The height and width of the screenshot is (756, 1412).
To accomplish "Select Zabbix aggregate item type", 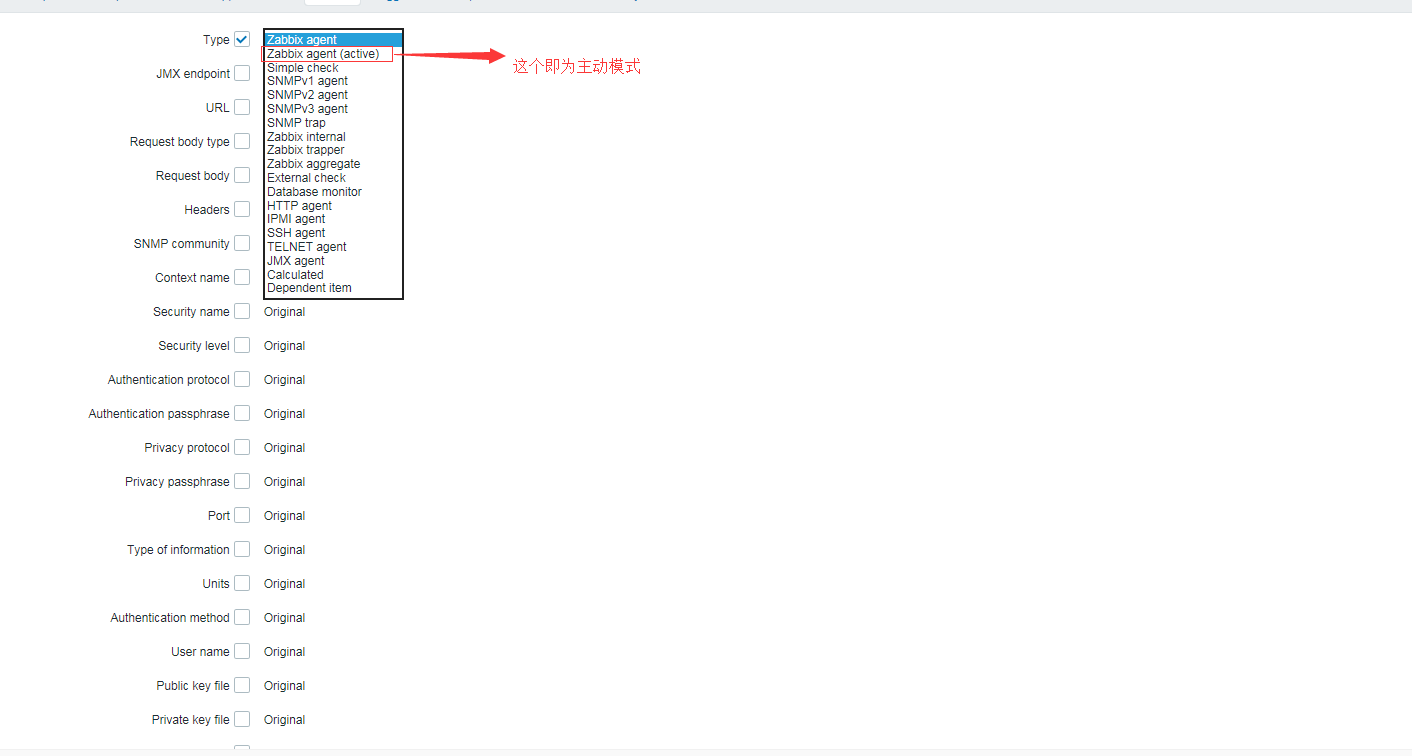I will click(x=333, y=164).
